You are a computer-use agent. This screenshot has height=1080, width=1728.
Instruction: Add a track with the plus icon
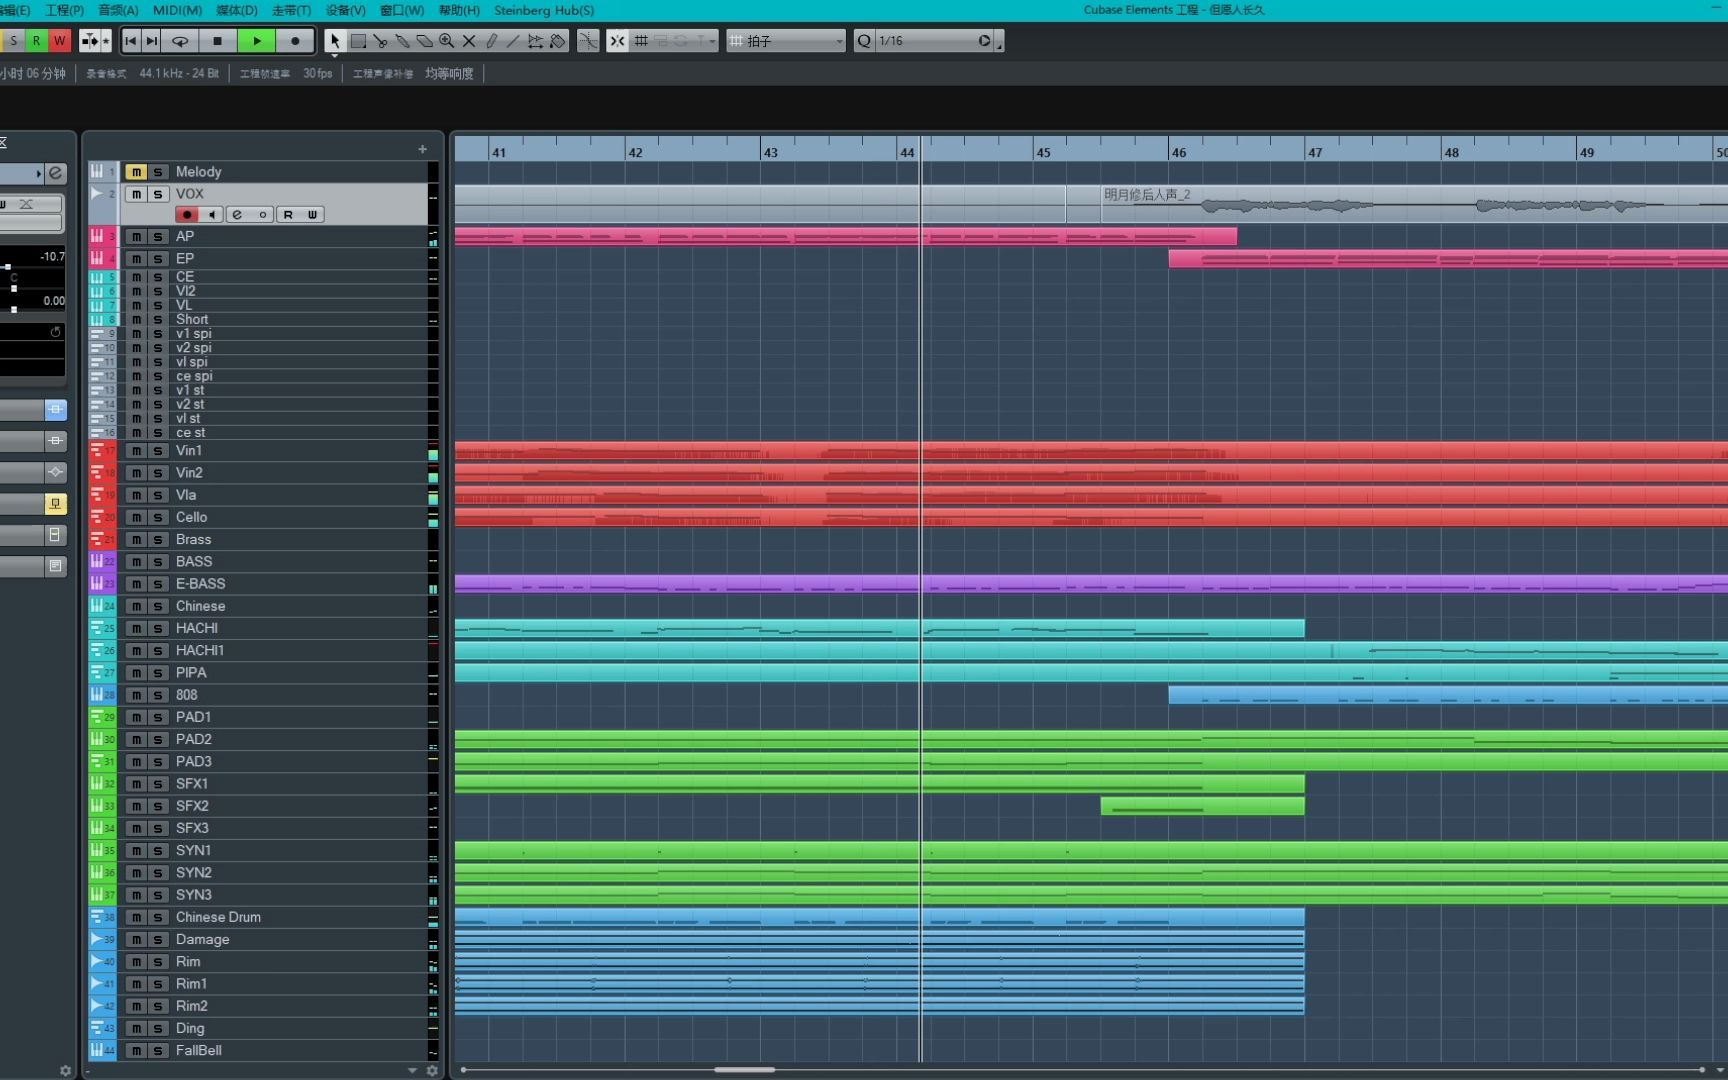422,149
